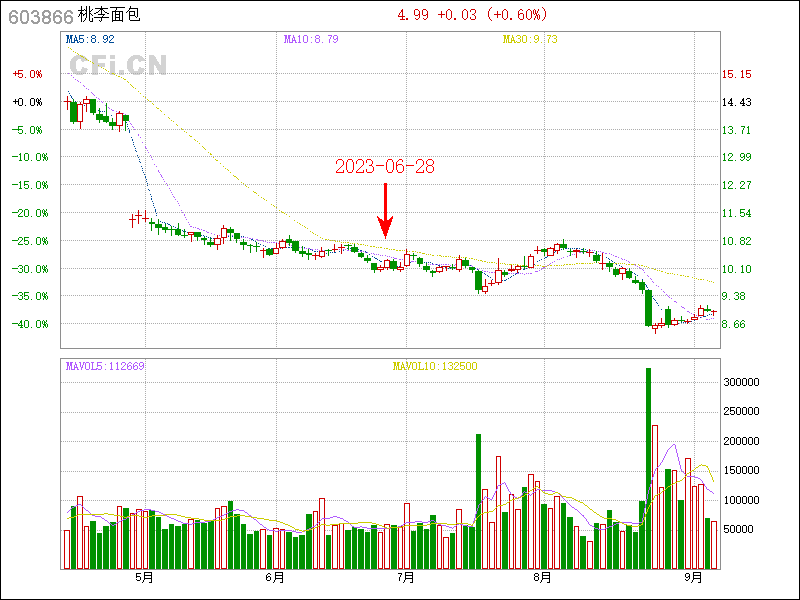Click the -10.0% left axis label
Viewport: 800px width, 600px height.
tap(30, 157)
